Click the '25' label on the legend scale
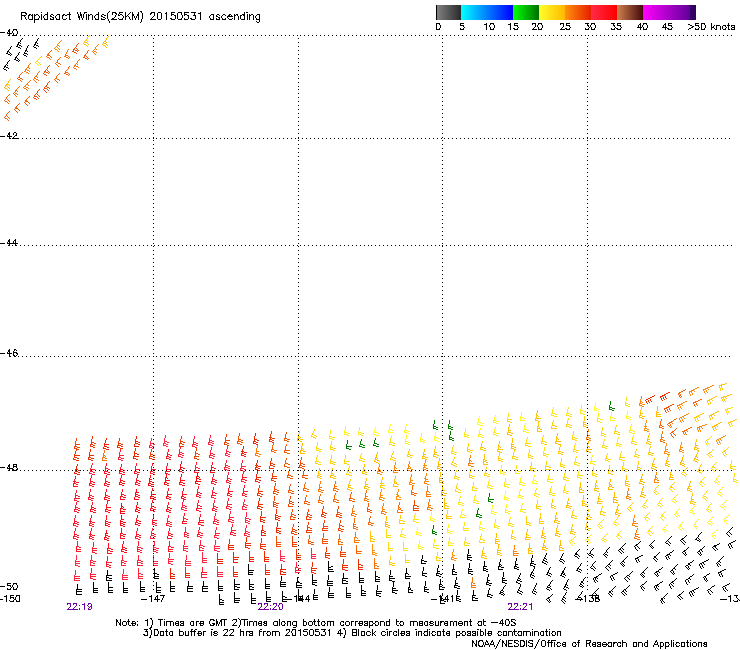 [565, 27]
